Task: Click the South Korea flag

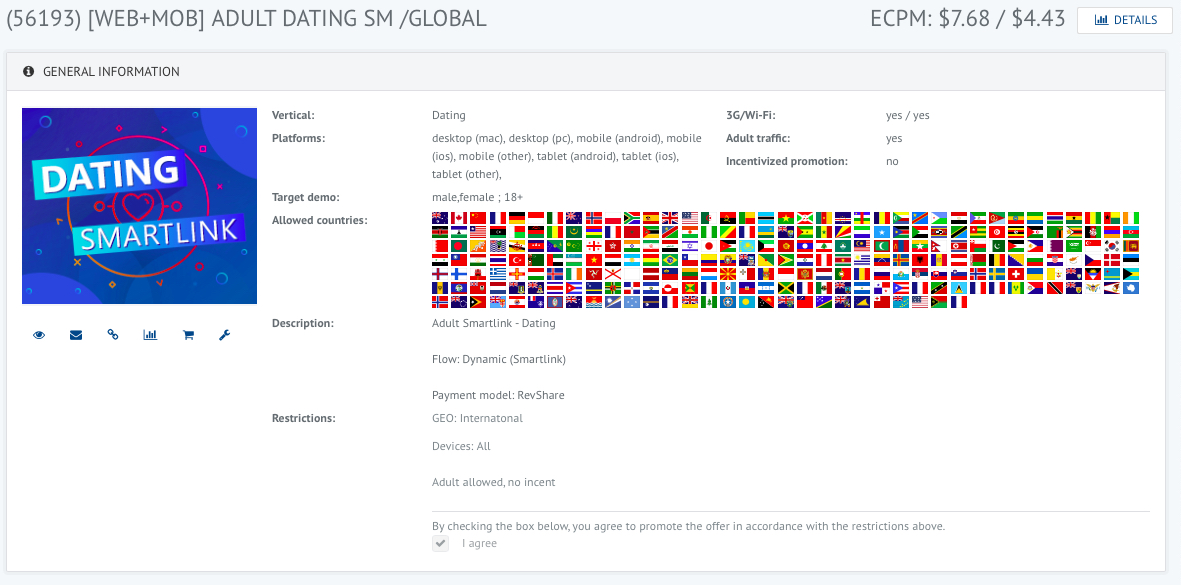Action: 1111,246
